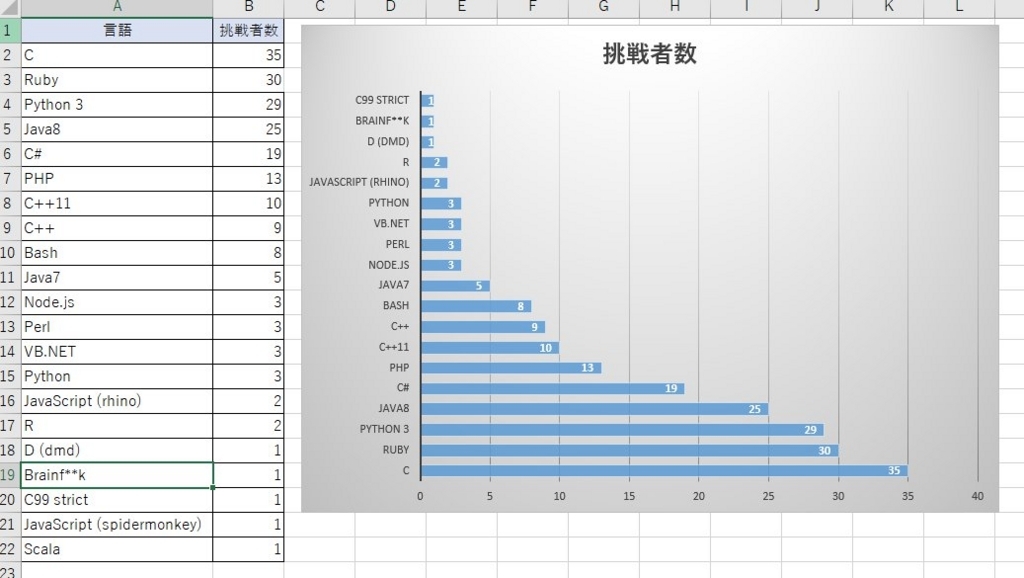Select the value 35 in column B
The image size is (1024, 578).
[248, 55]
